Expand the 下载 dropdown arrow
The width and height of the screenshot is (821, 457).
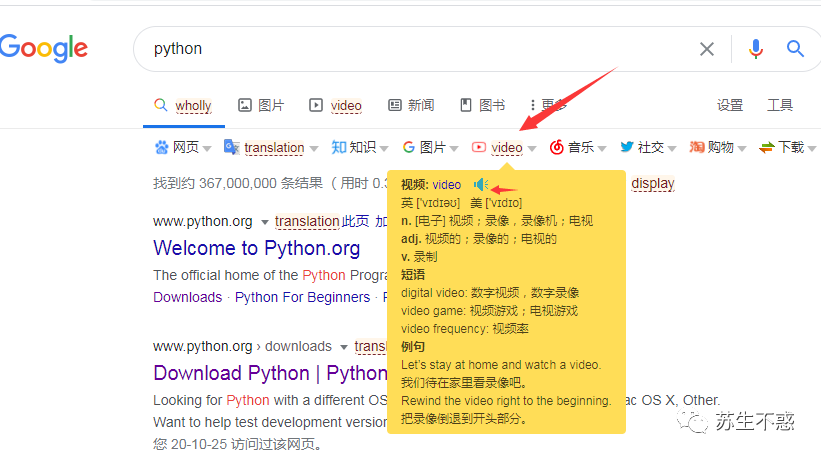point(812,149)
